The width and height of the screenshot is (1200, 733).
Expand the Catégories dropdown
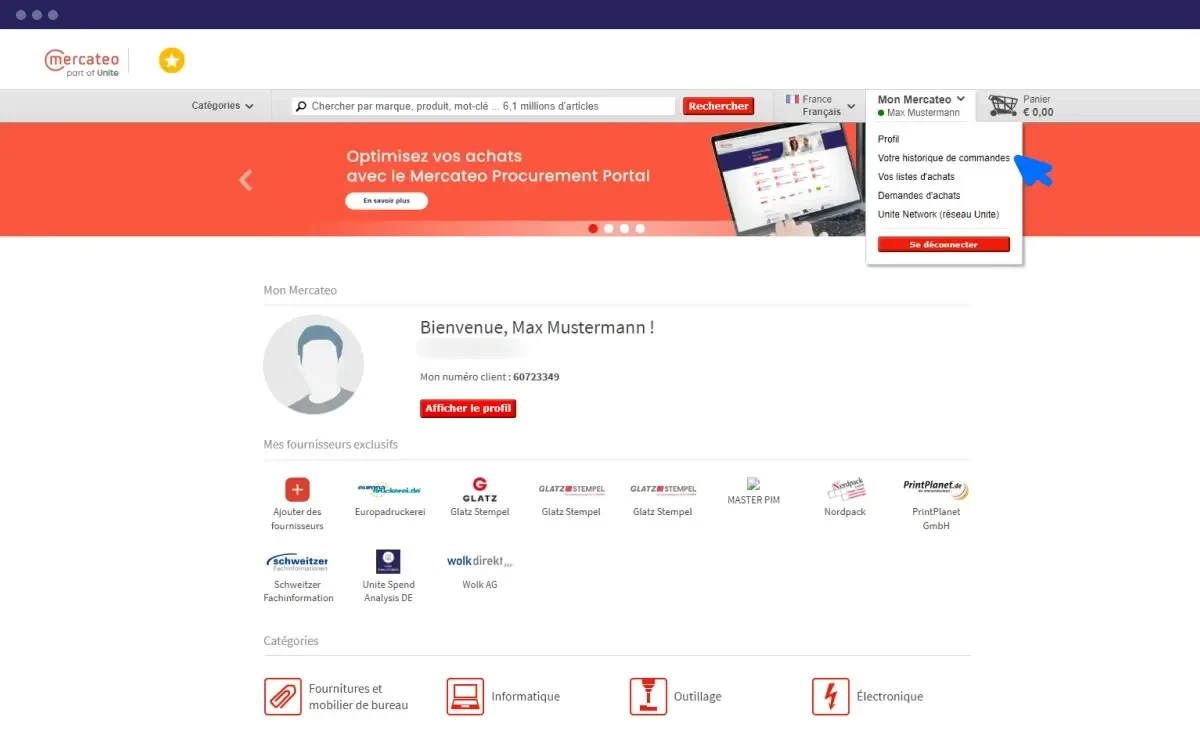coord(223,106)
